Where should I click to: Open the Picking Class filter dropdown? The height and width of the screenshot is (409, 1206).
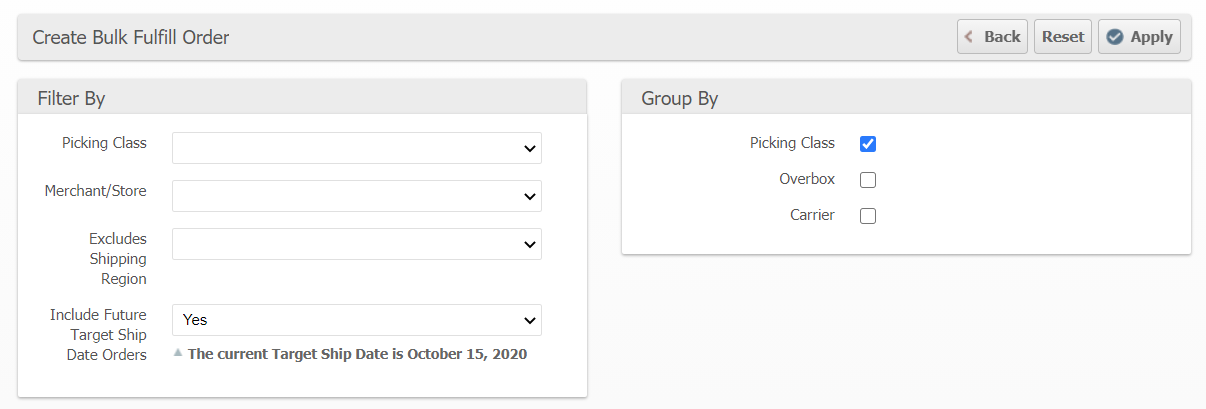click(x=357, y=148)
